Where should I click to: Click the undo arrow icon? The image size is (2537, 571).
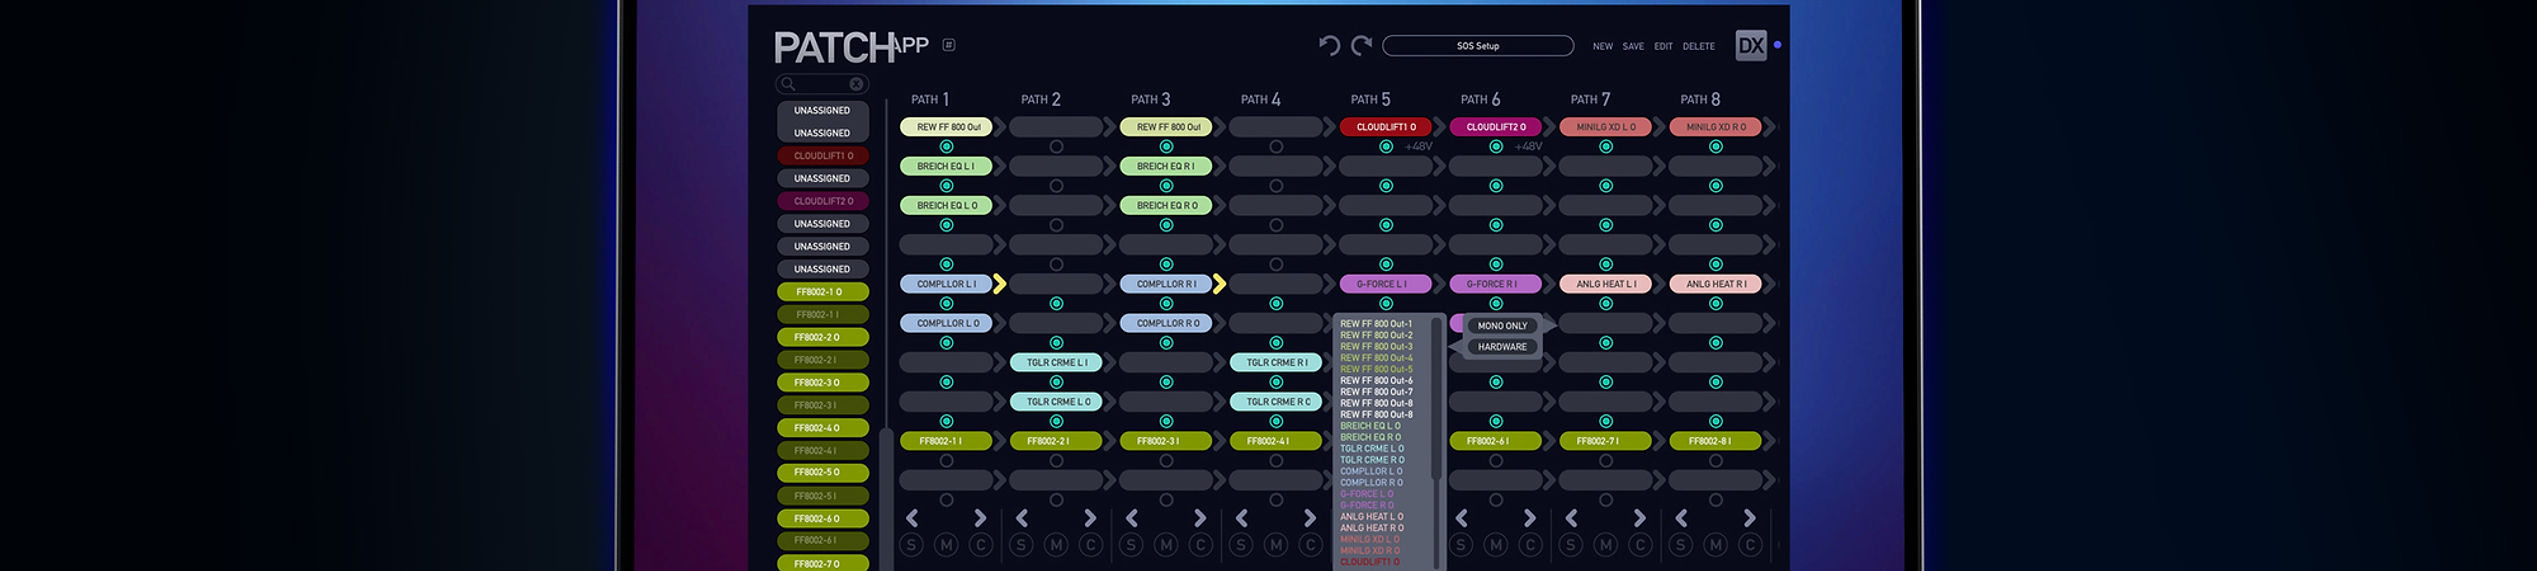[1328, 45]
